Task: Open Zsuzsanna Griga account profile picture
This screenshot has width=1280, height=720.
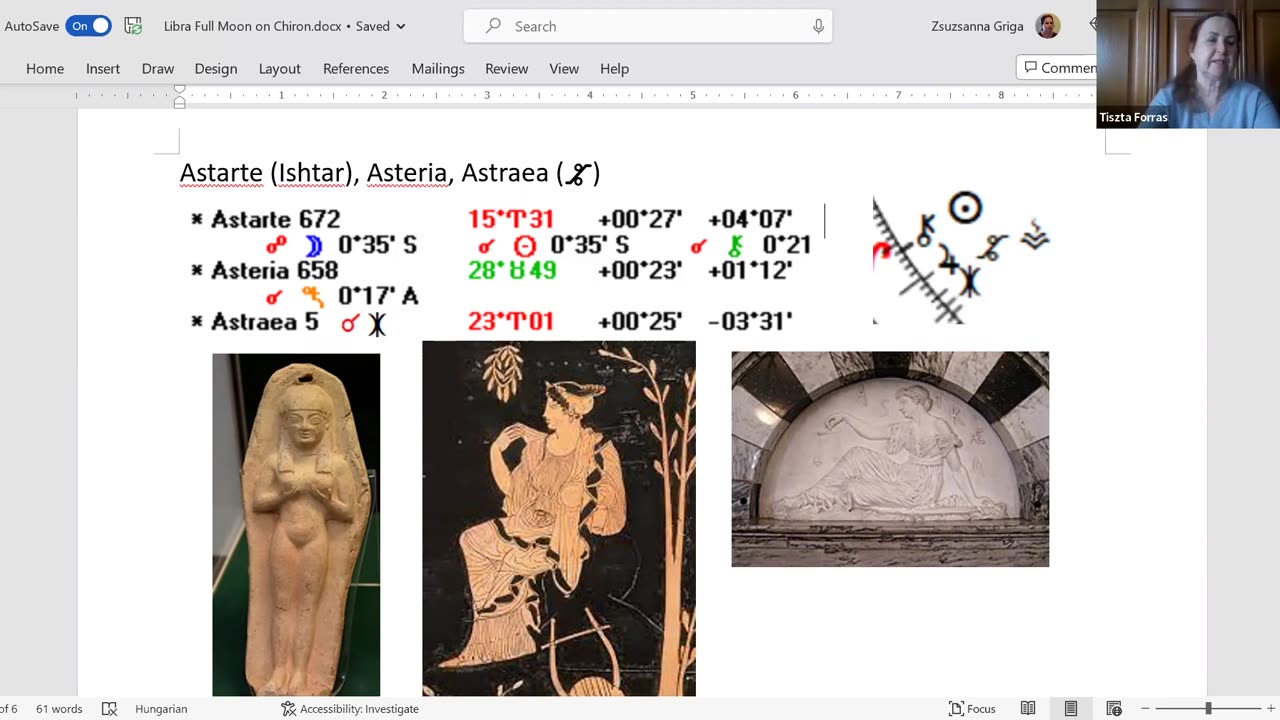Action: pyautogui.click(x=1047, y=26)
